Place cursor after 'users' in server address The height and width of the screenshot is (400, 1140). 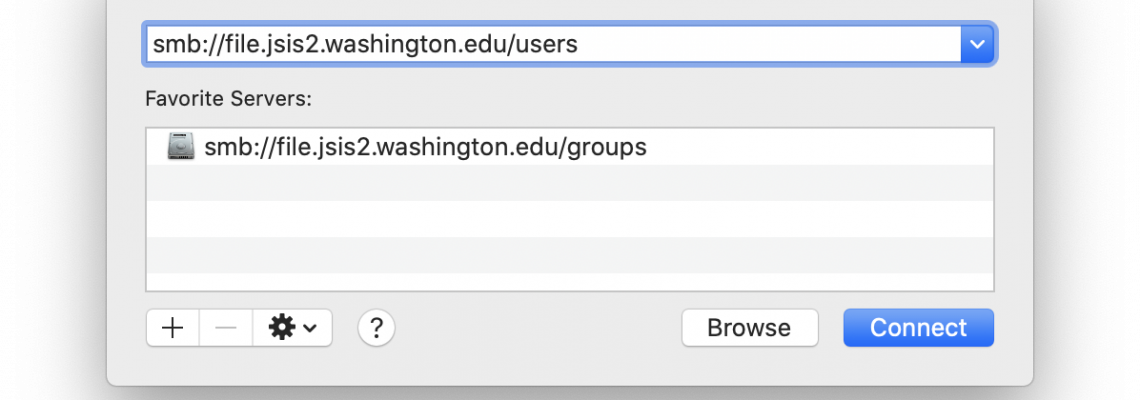(x=579, y=44)
